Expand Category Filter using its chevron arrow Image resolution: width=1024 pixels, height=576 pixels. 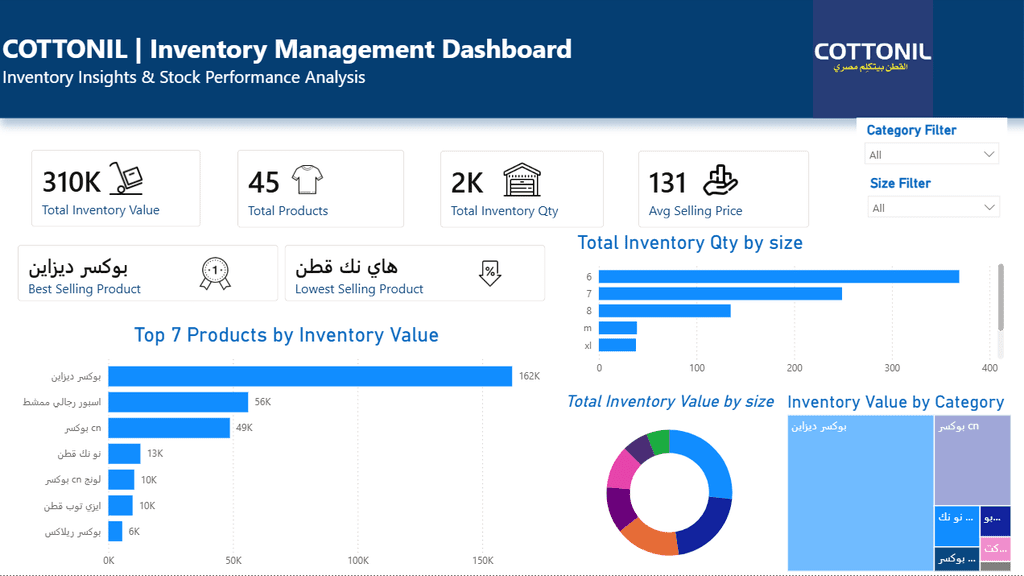click(989, 154)
